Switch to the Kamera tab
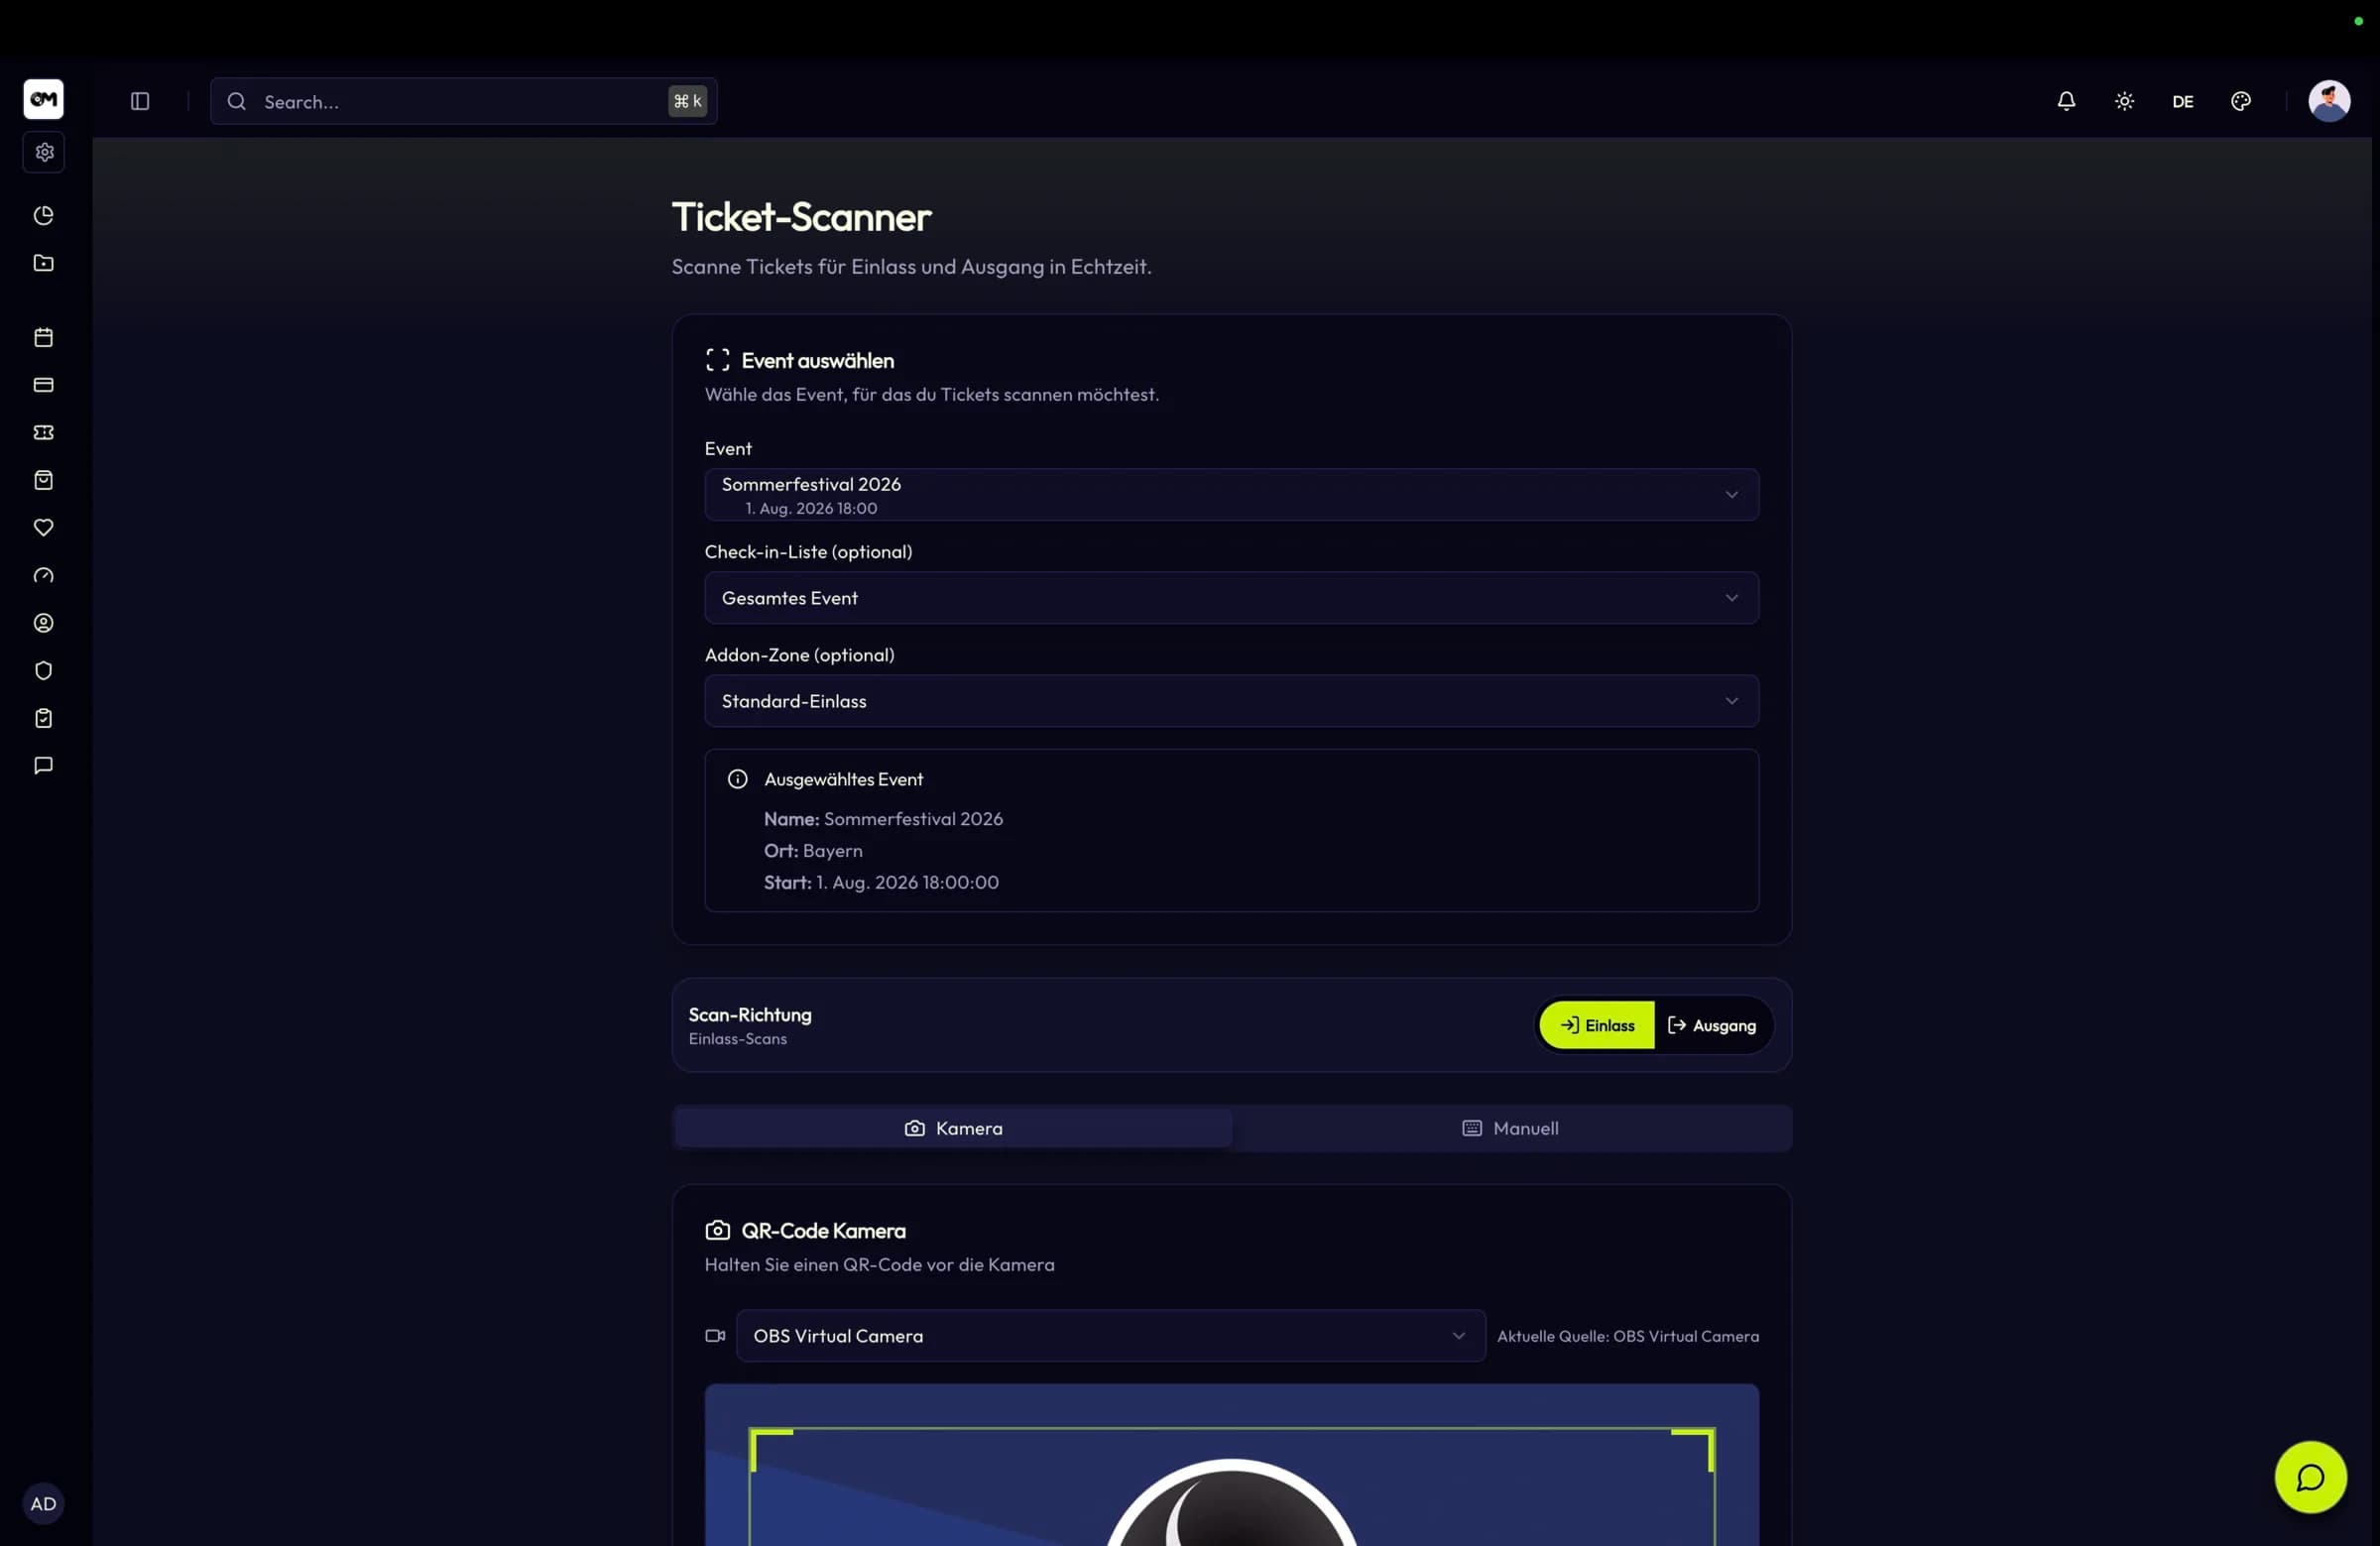This screenshot has height=1546, width=2380. tap(953, 1128)
